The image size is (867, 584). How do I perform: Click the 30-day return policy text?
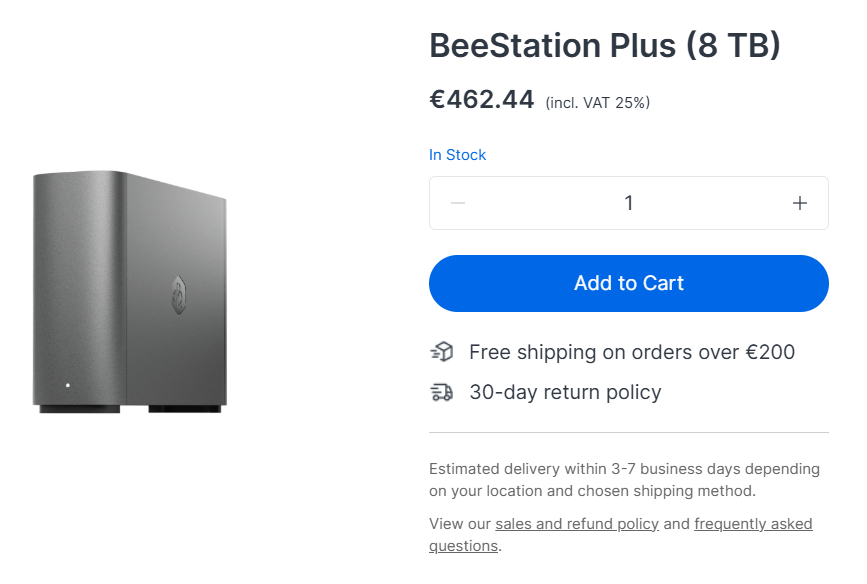point(565,392)
